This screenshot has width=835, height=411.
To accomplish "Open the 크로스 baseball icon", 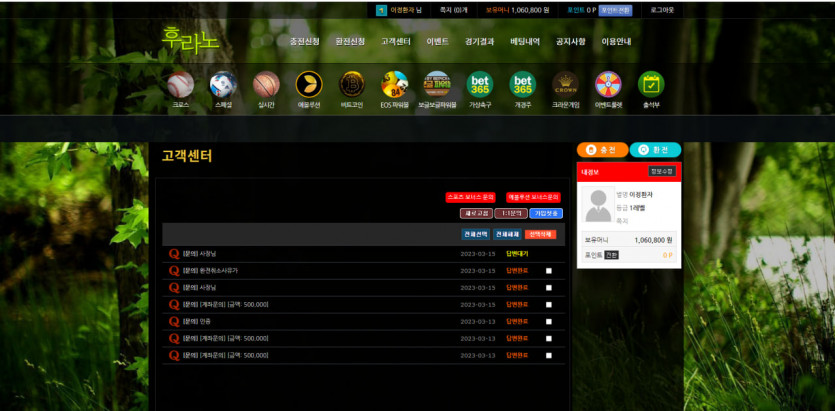I will click(180, 84).
